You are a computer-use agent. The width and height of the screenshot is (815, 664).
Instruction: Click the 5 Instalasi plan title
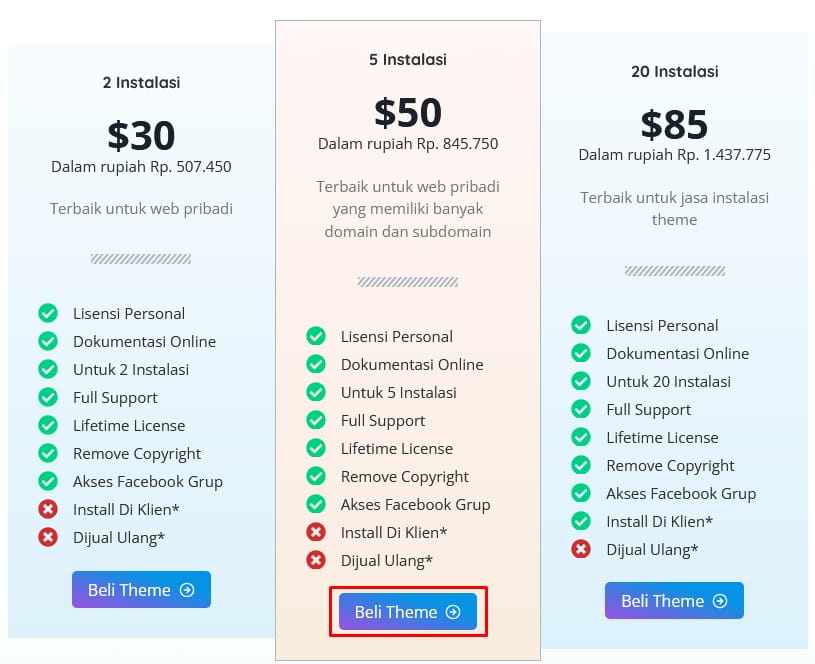tap(408, 60)
